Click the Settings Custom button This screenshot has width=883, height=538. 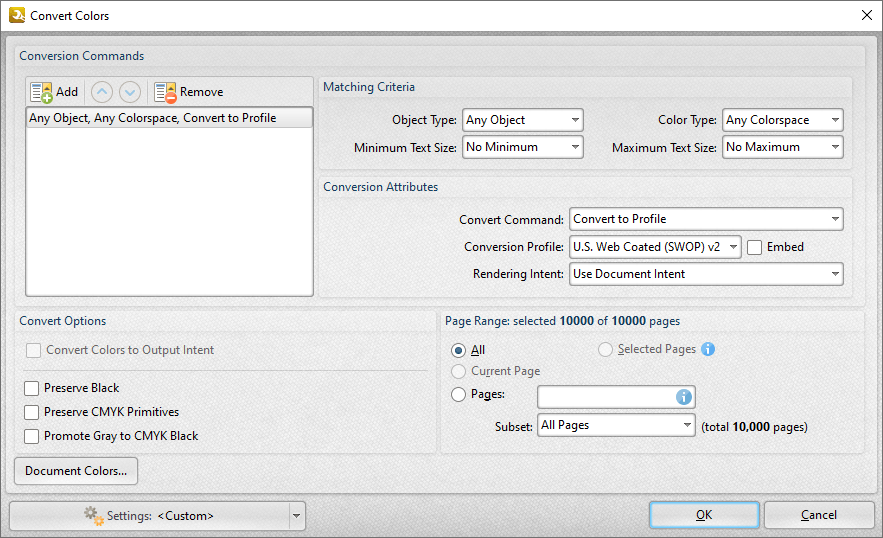coord(149,516)
